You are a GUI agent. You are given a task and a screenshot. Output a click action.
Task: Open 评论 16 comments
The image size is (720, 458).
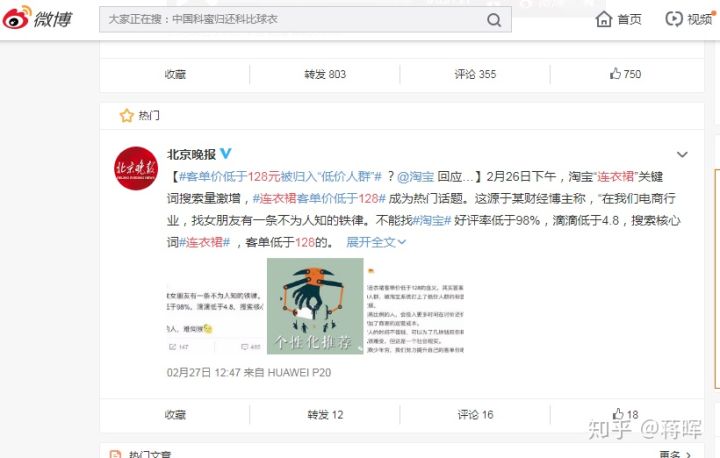point(475,415)
